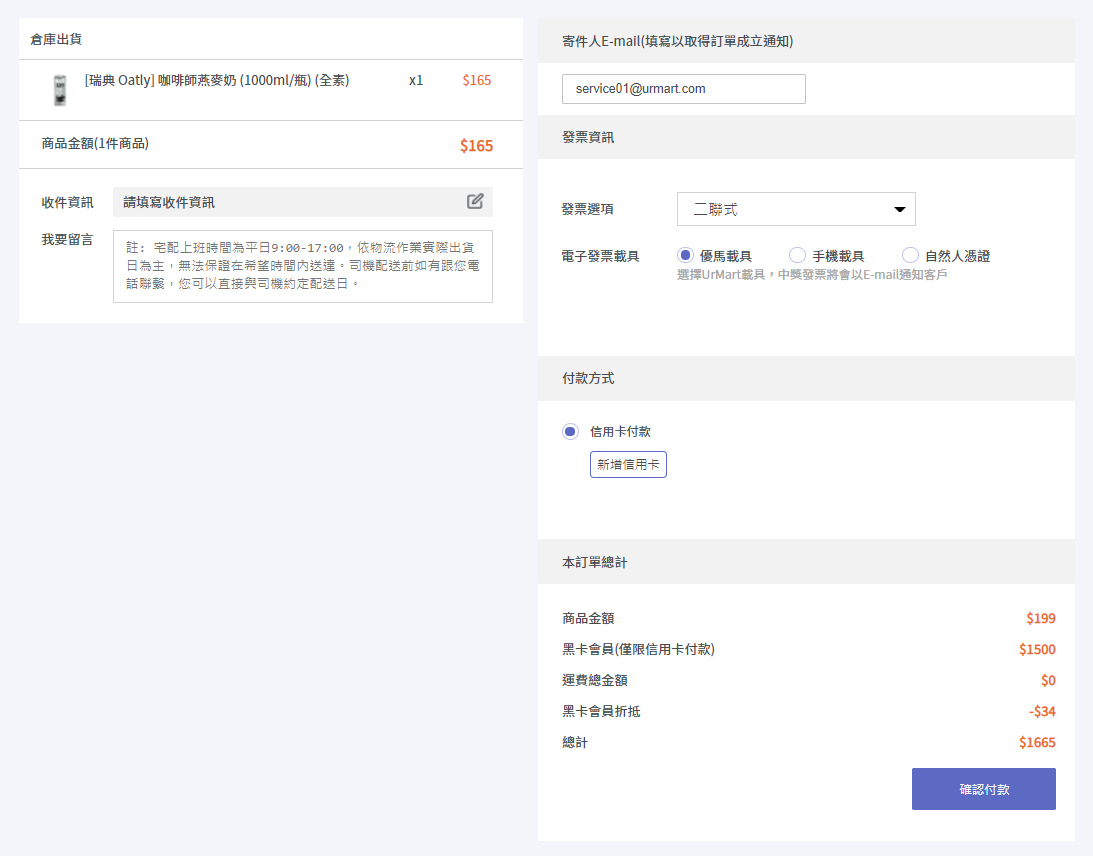Click the 總計 label in order summary
1093x856 pixels.
575,742
